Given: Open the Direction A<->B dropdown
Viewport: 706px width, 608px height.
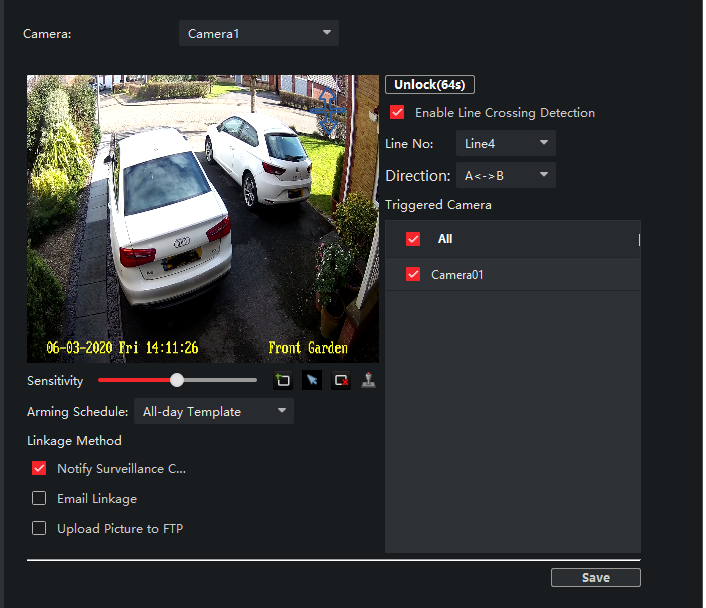Looking at the screenshot, I should (505, 176).
